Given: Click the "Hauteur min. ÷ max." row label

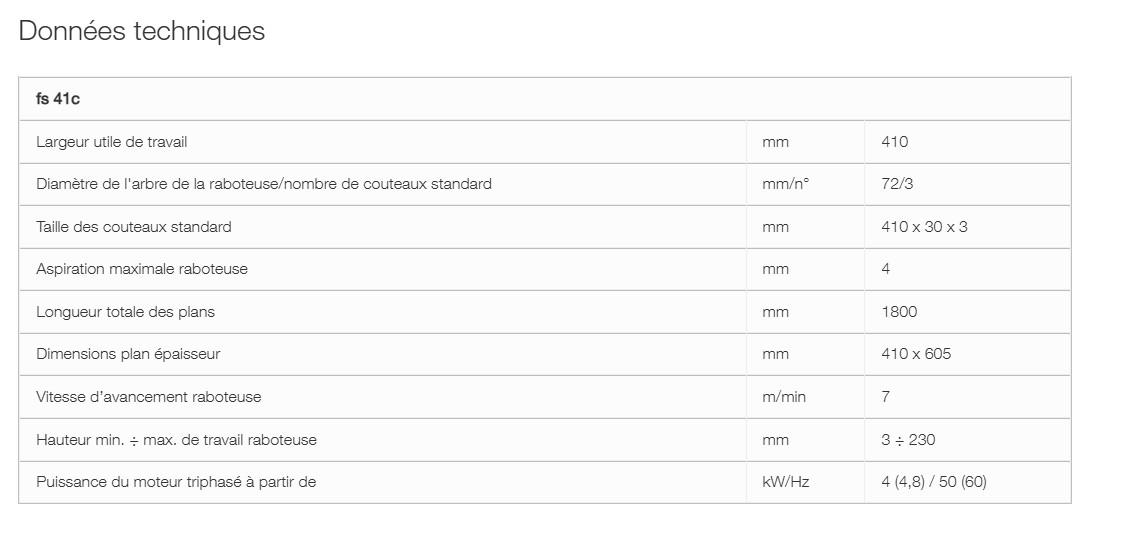Looking at the screenshot, I should [176, 440].
